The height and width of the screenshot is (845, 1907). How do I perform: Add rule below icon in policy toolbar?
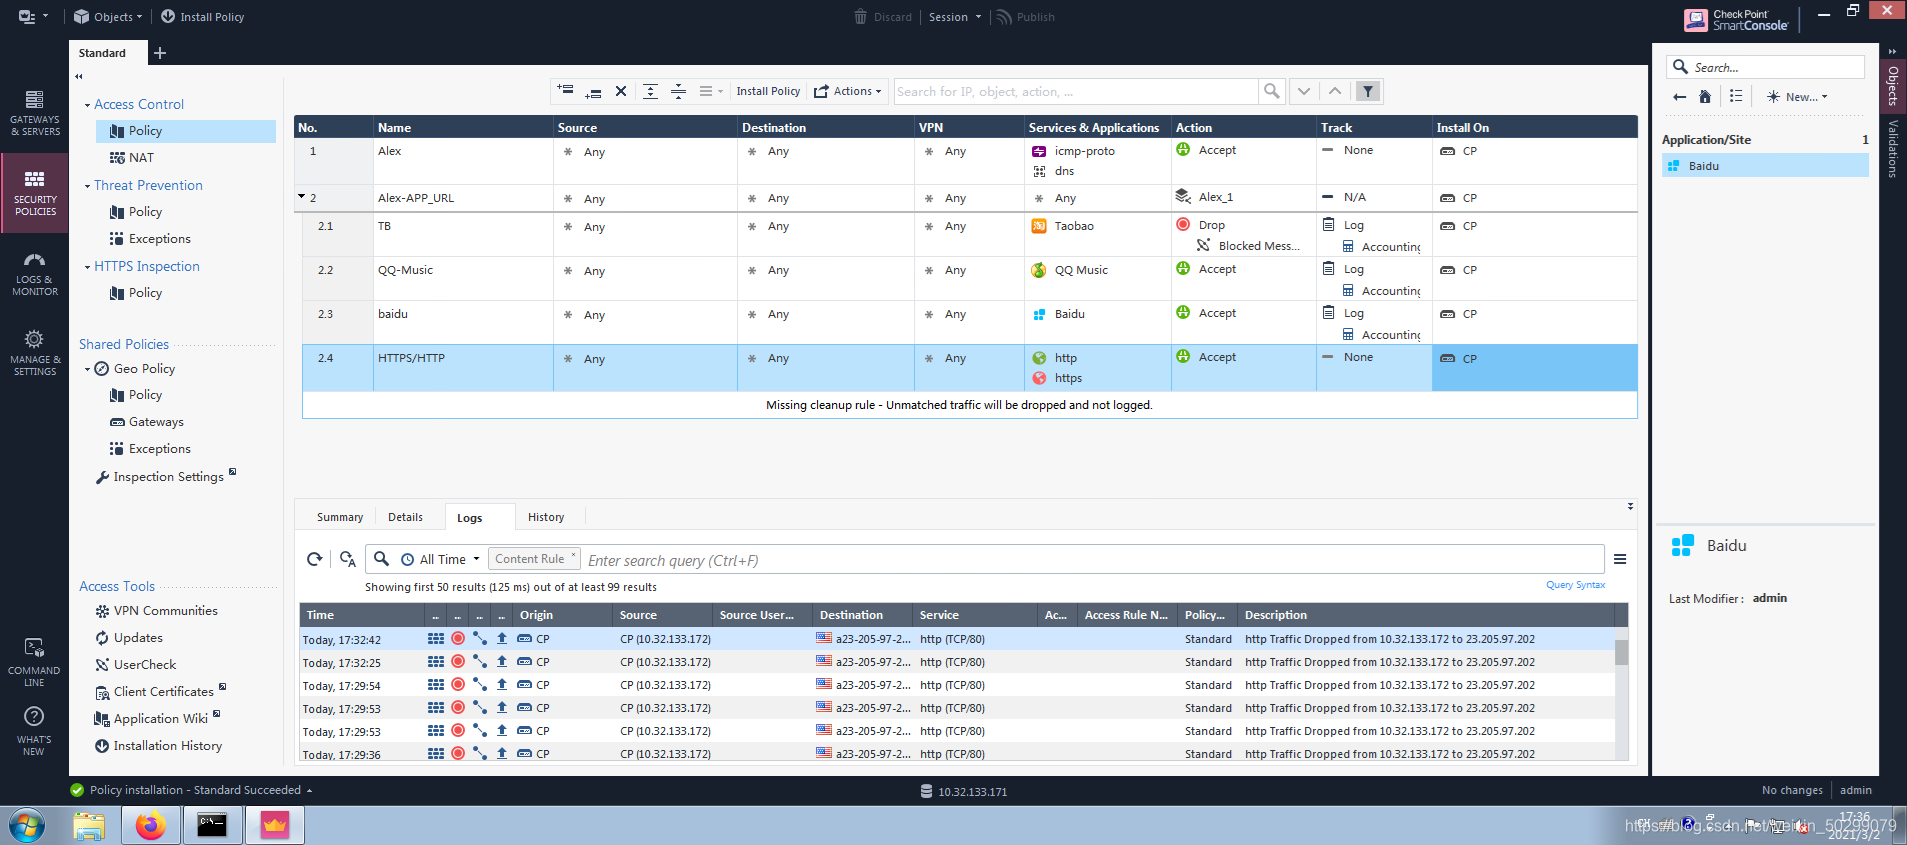click(593, 91)
